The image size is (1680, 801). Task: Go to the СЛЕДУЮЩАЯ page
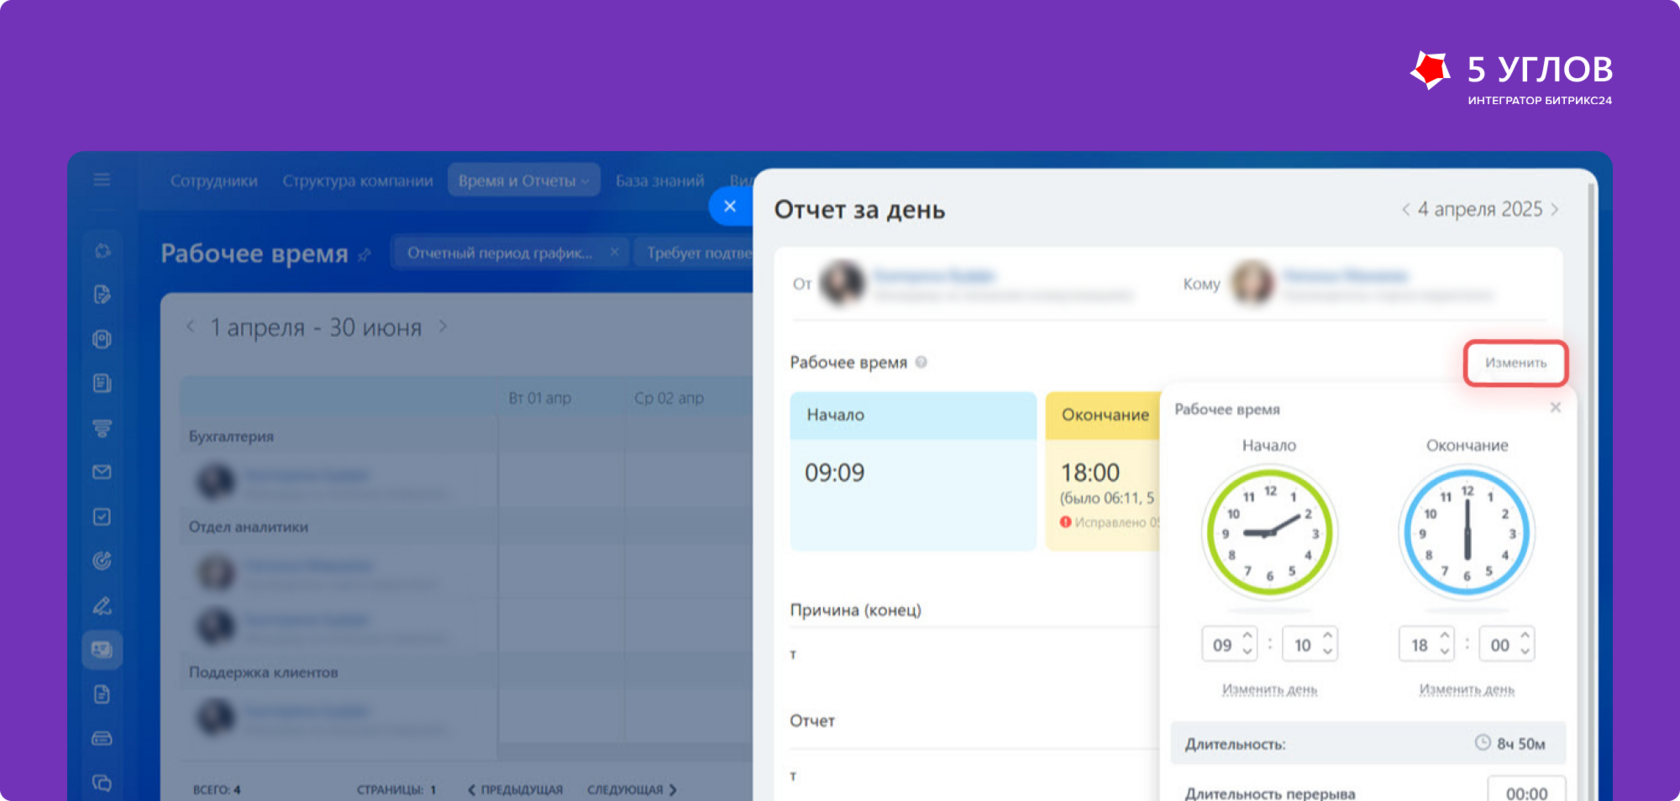click(632, 790)
